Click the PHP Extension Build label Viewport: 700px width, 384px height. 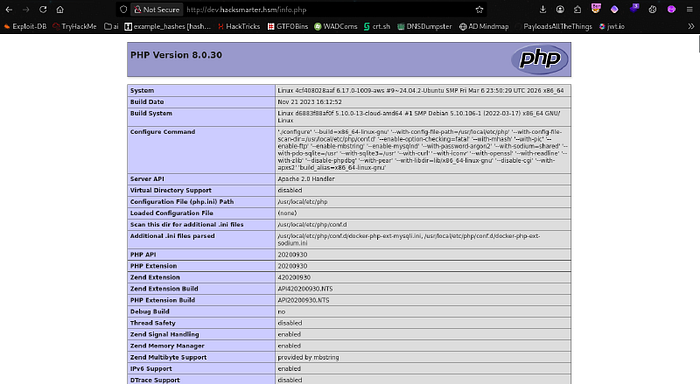tap(162, 300)
